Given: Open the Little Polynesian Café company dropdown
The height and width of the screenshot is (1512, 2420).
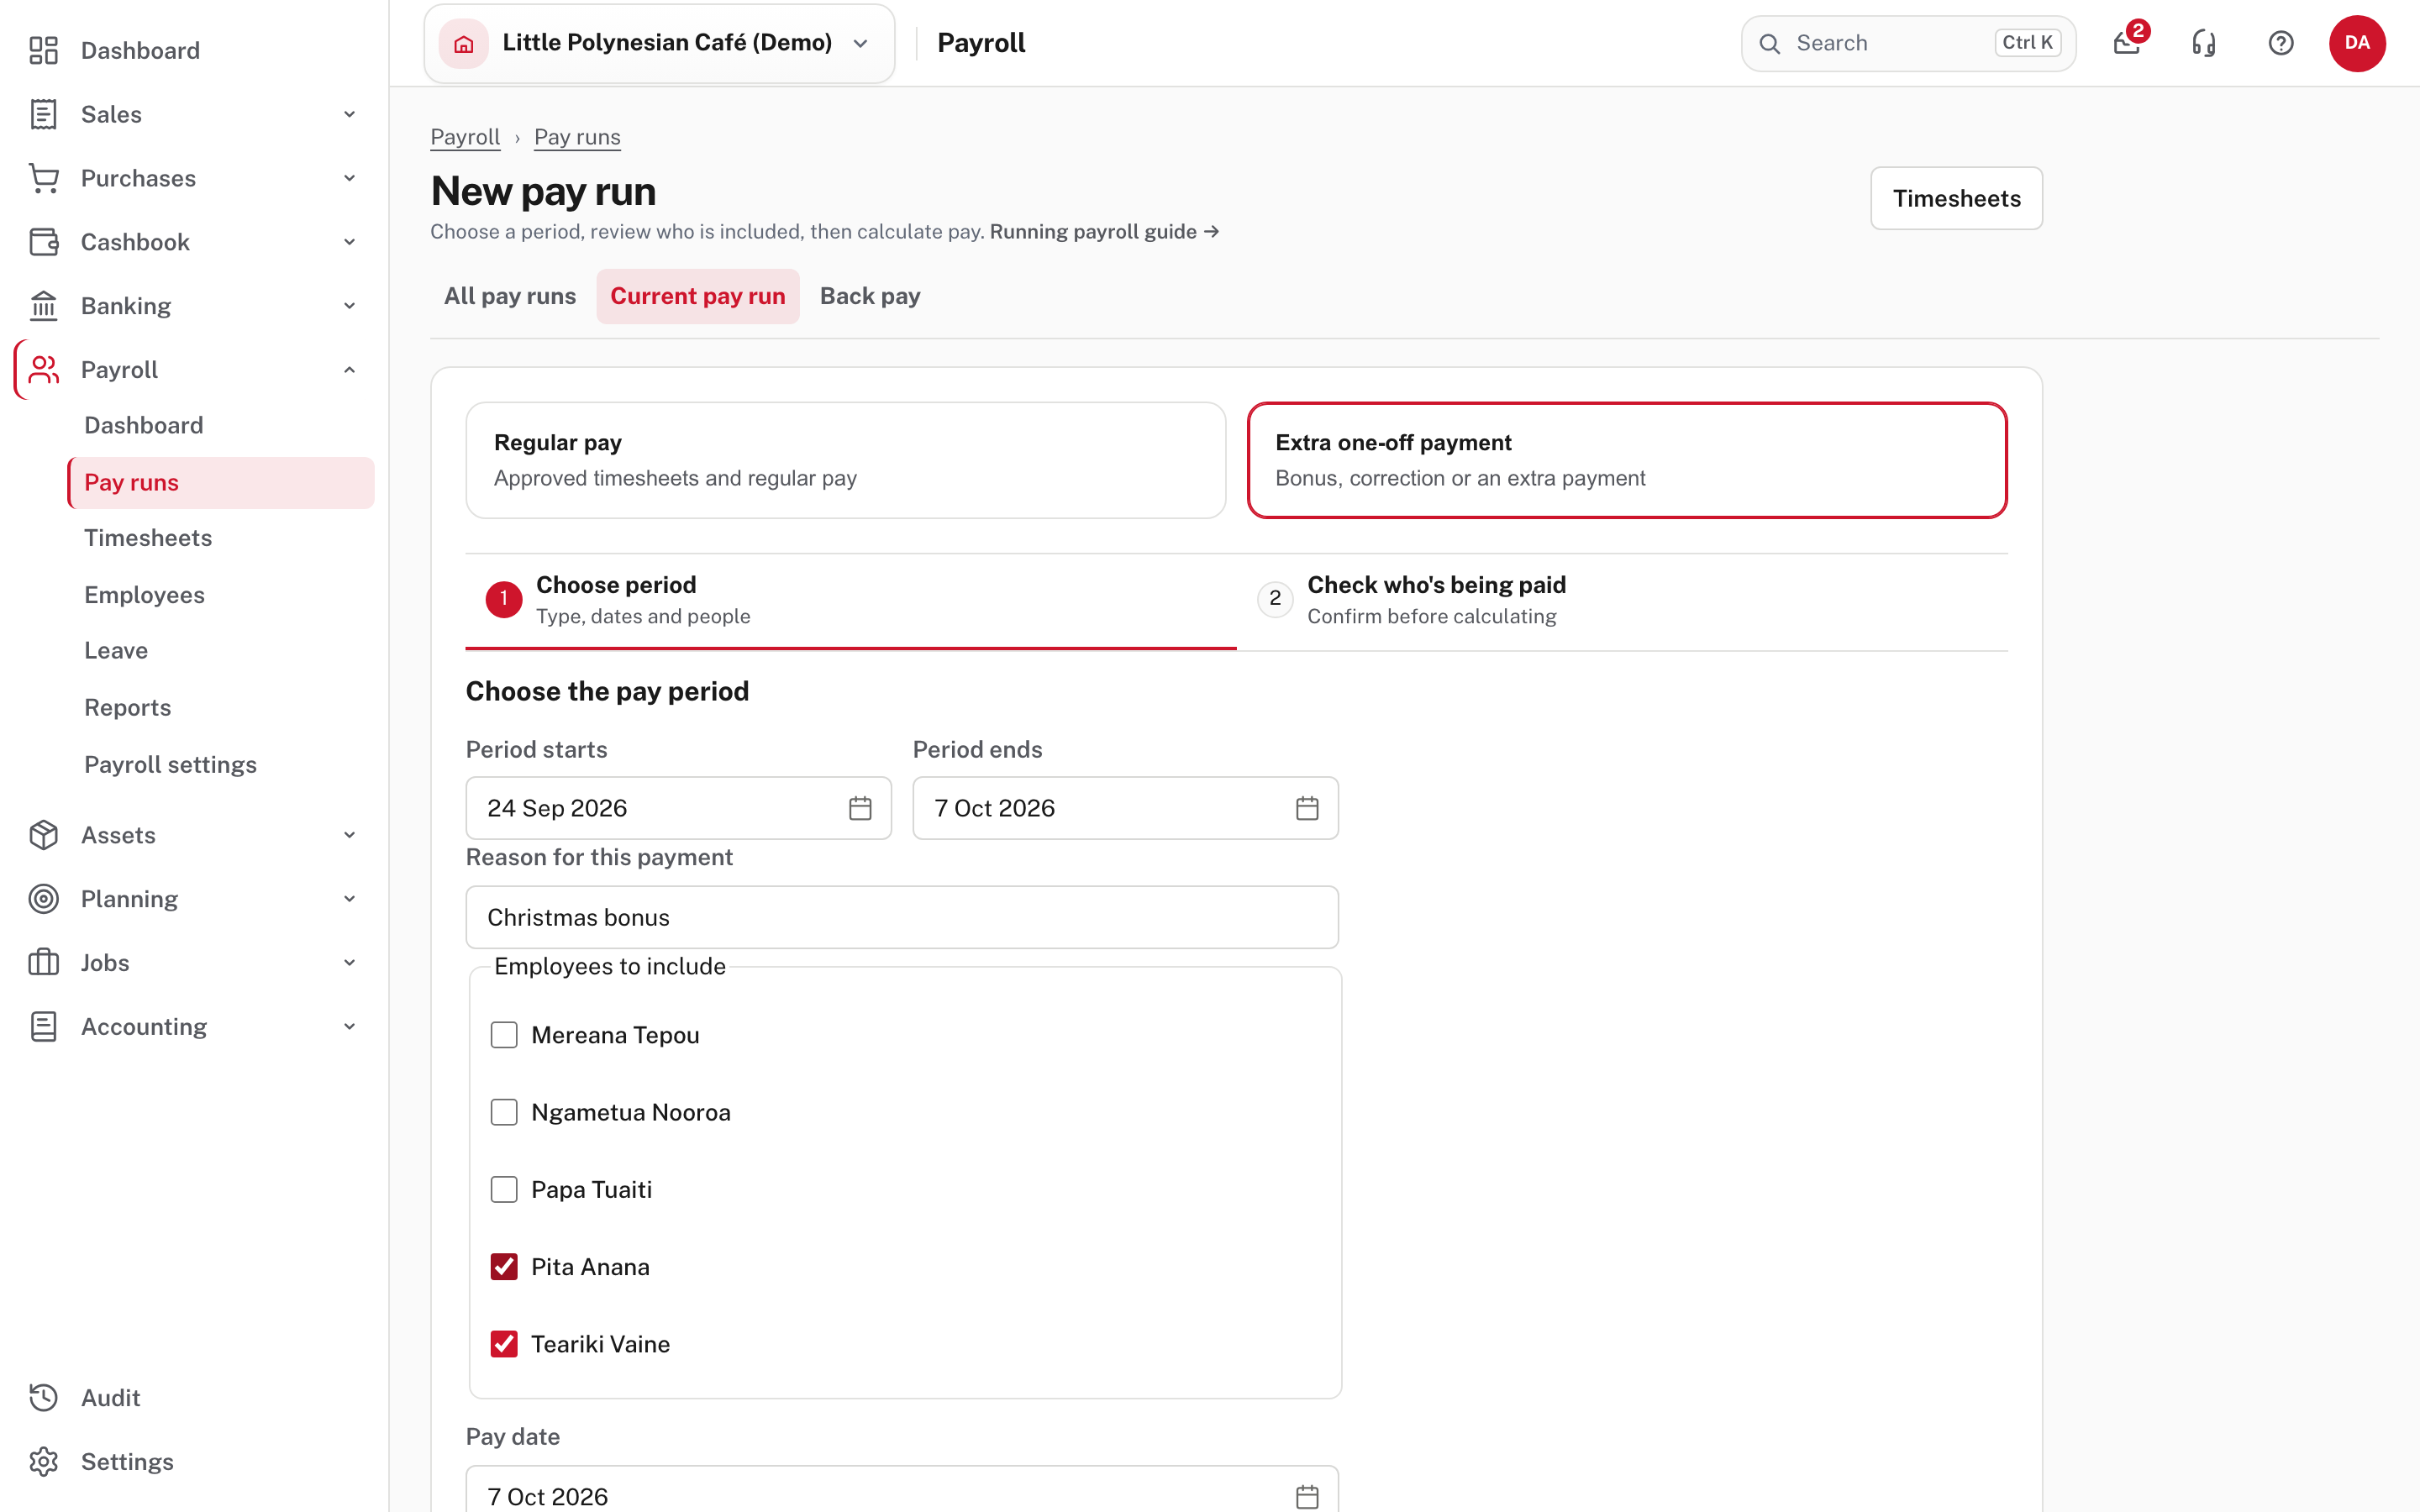Looking at the screenshot, I should 659,43.
